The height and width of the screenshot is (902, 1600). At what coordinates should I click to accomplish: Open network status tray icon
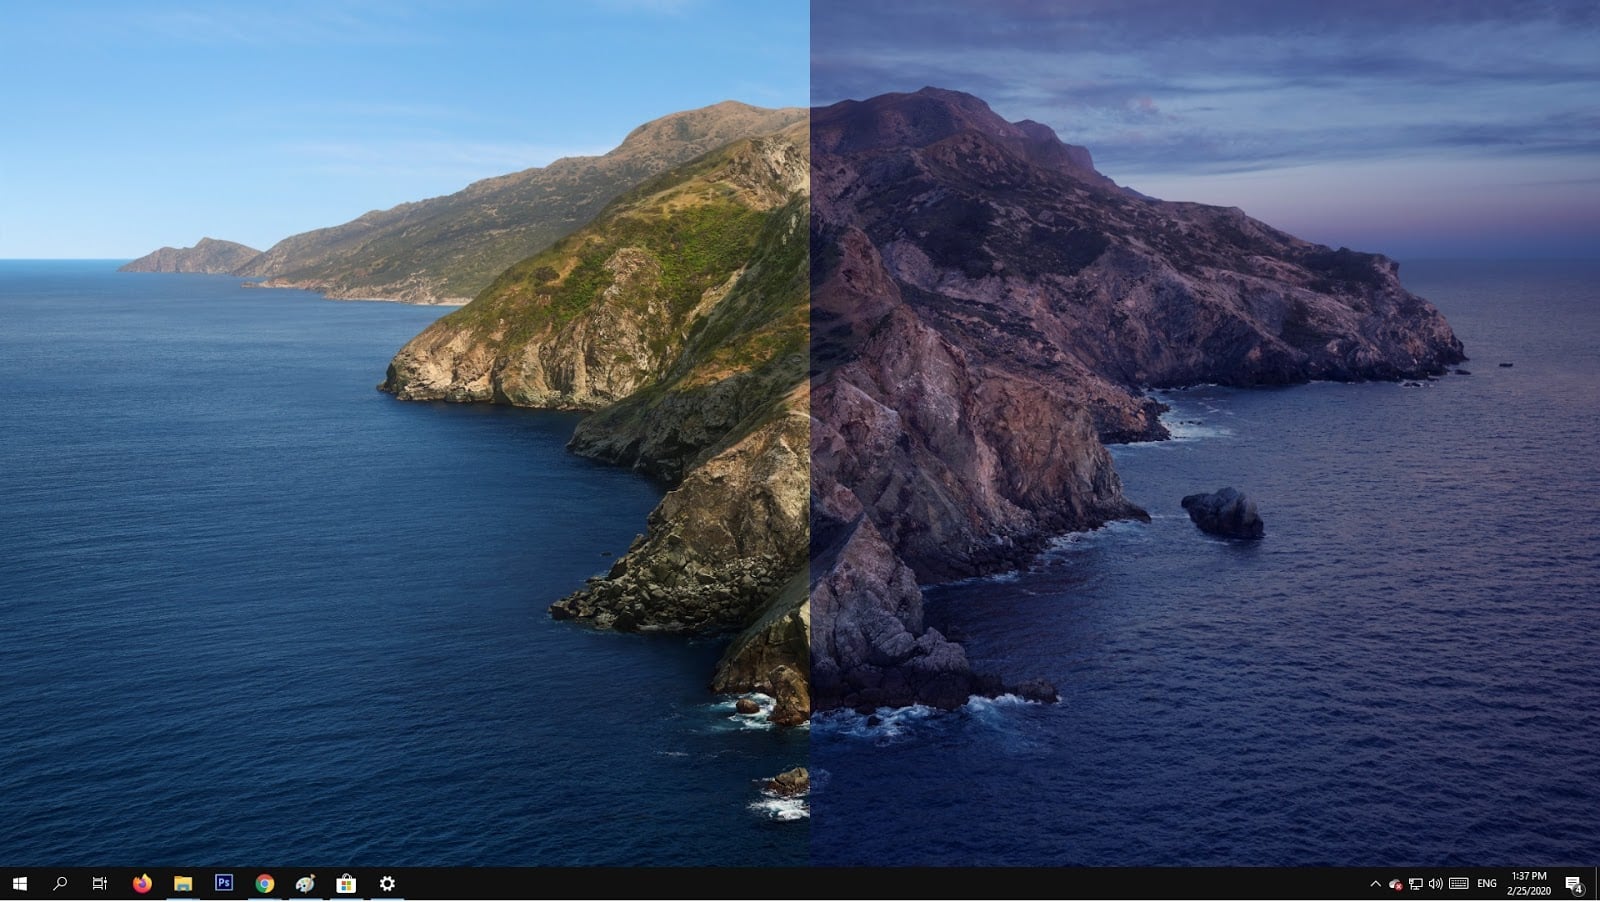click(1416, 884)
